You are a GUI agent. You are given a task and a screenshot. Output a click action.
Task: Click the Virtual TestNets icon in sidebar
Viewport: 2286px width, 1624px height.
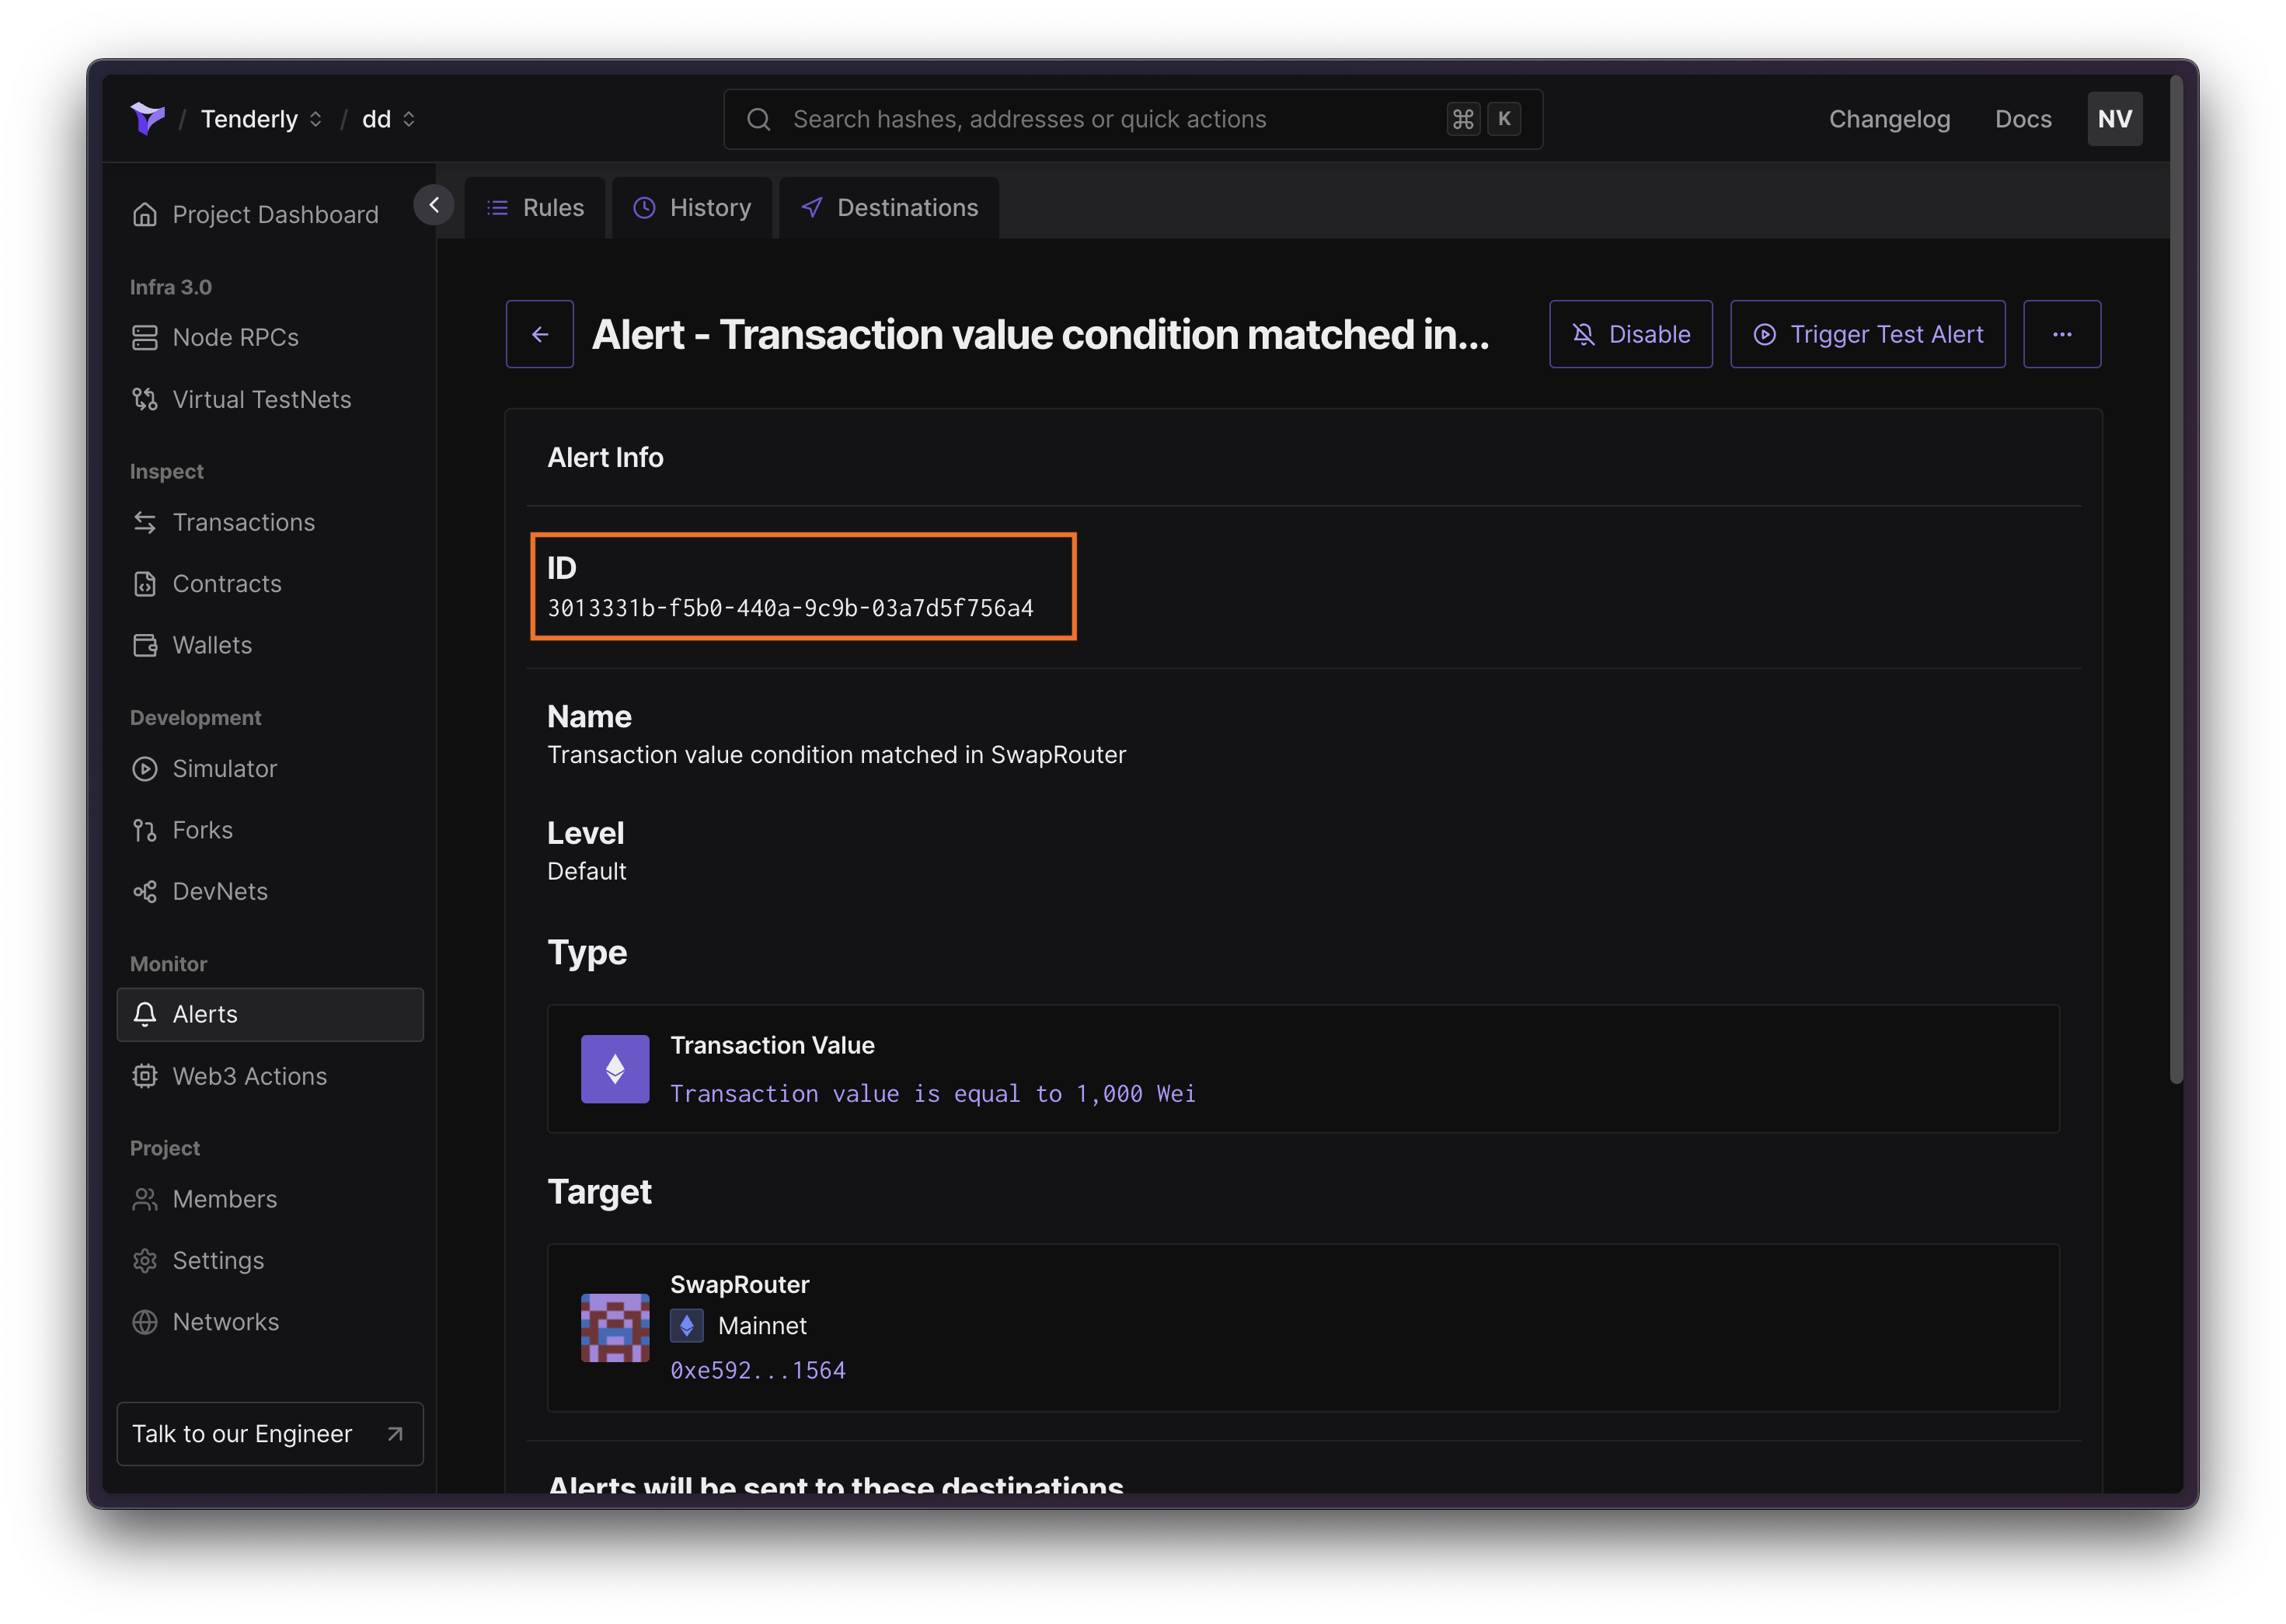pos(144,397)
